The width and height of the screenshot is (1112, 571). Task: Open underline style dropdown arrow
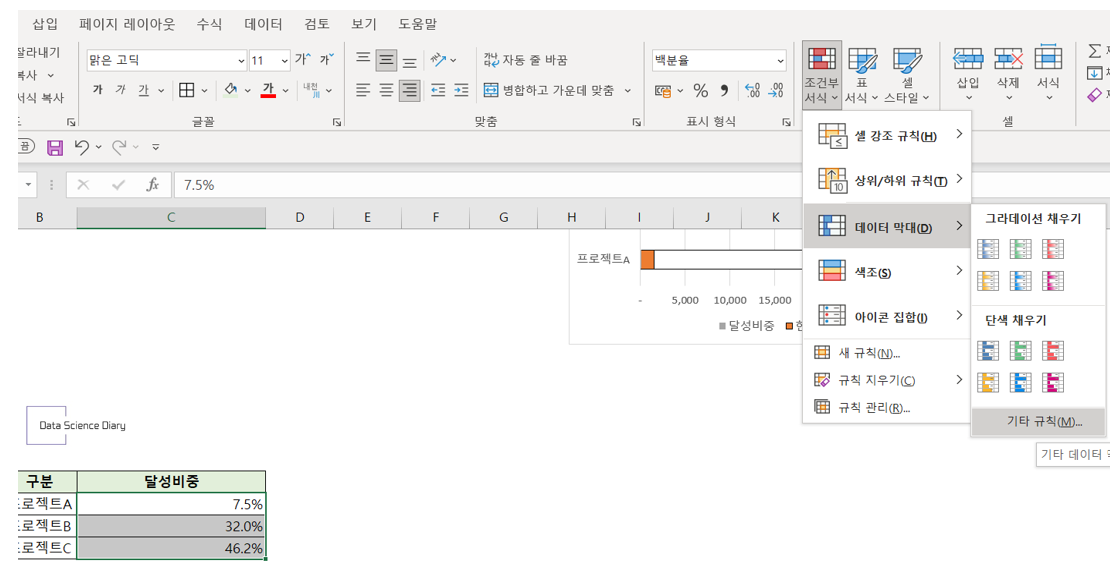point(161,91)
